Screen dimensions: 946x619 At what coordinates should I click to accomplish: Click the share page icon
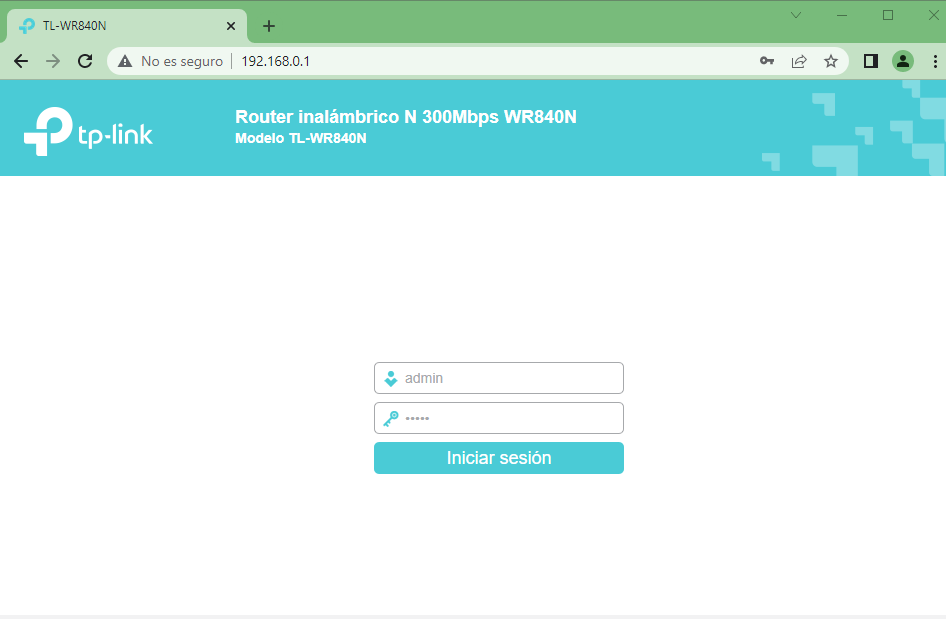(799, 61)
